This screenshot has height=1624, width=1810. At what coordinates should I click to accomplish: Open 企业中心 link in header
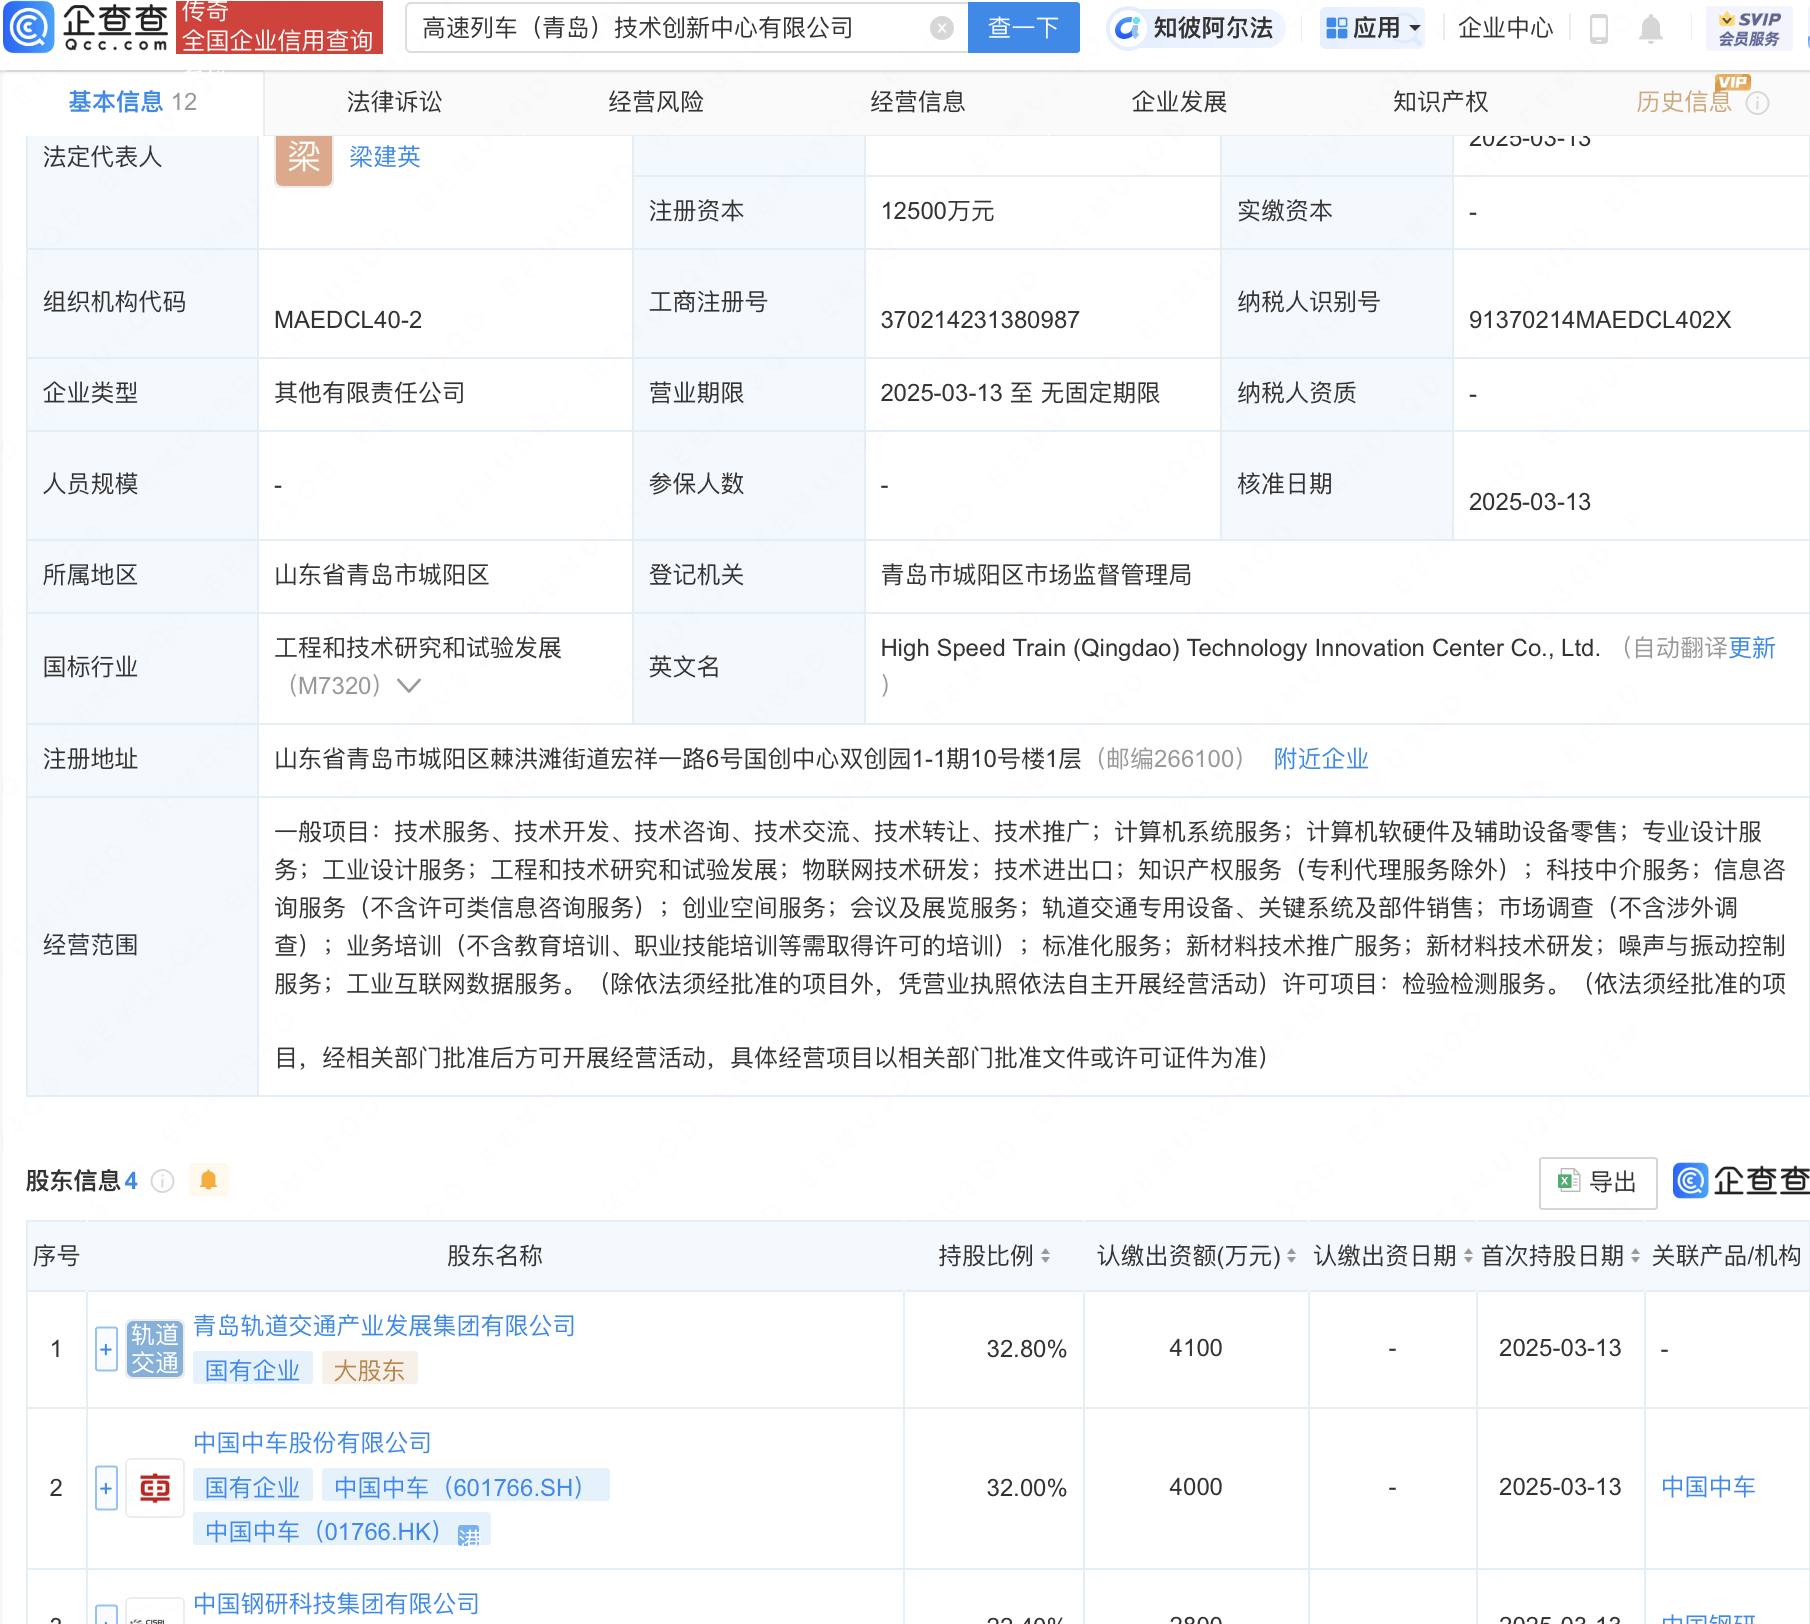(1505, 28)
